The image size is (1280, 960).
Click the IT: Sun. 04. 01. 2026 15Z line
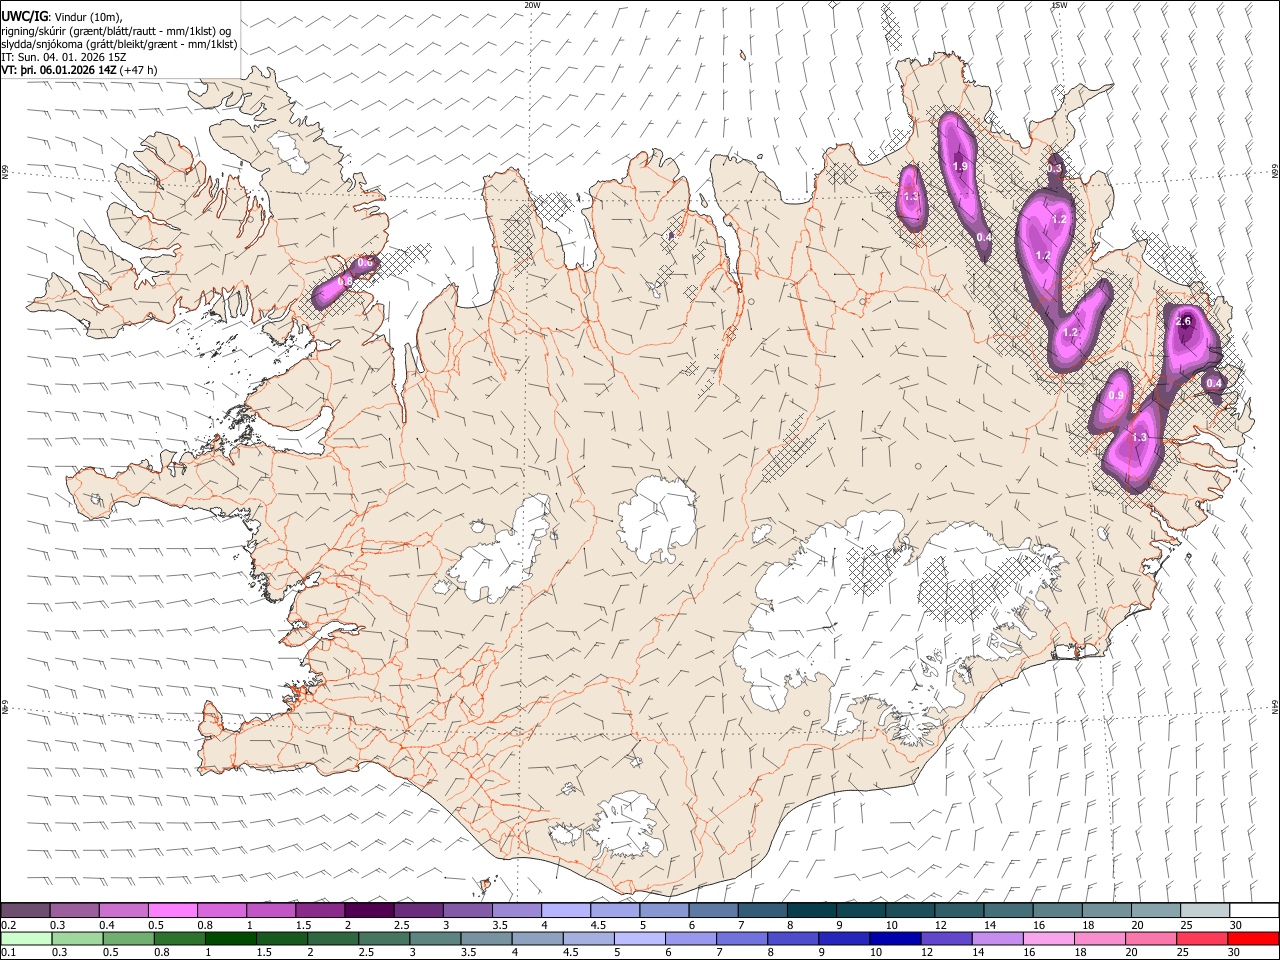pos(64,57)
